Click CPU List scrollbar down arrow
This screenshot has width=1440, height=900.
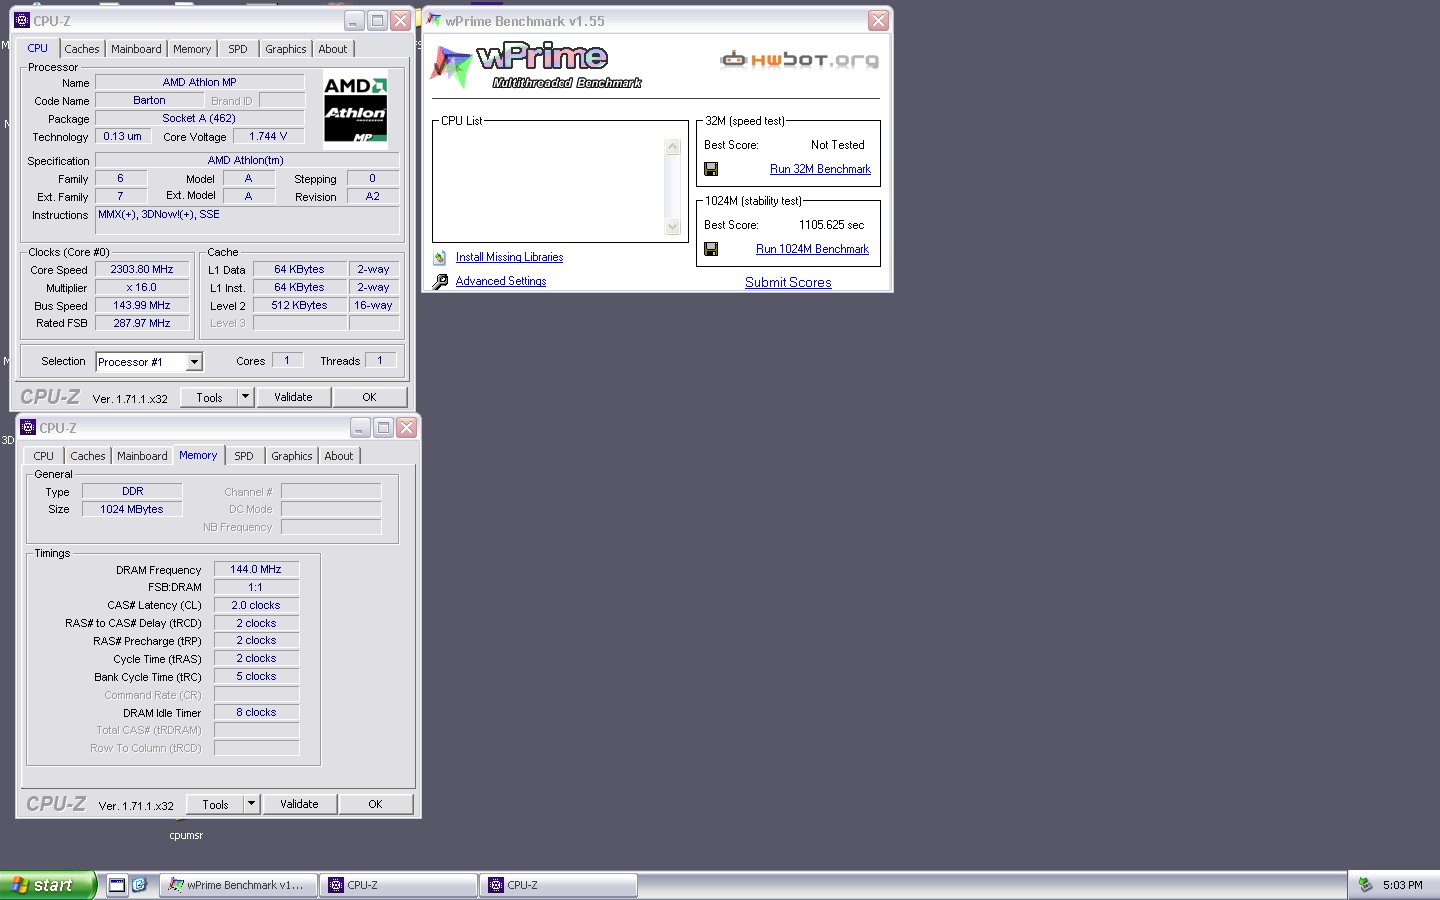pyautogui.click(x=673, y=227)
